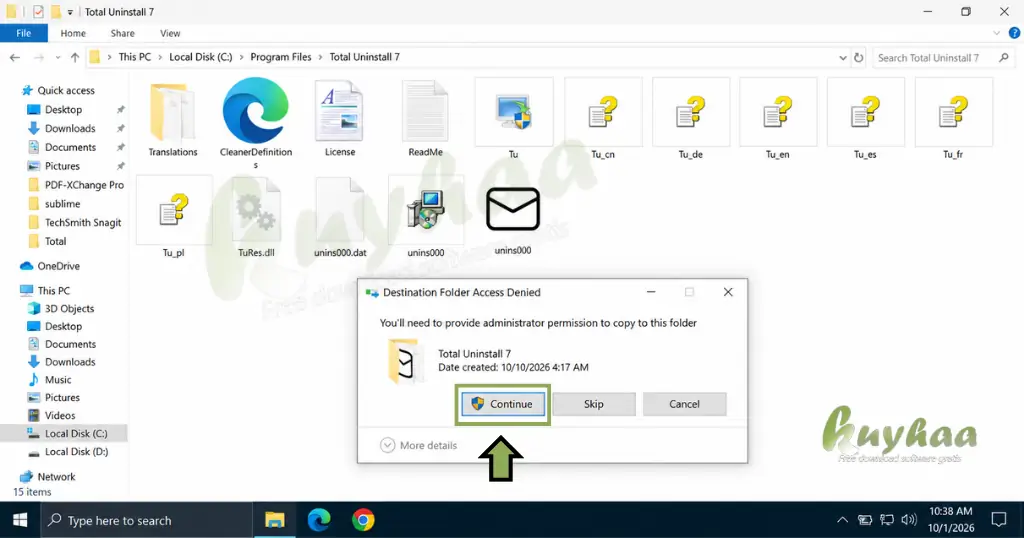The height and width of the screenshot is (538, 1024).
Task: Open the Windows Start menu
Action: pos(20,520)
